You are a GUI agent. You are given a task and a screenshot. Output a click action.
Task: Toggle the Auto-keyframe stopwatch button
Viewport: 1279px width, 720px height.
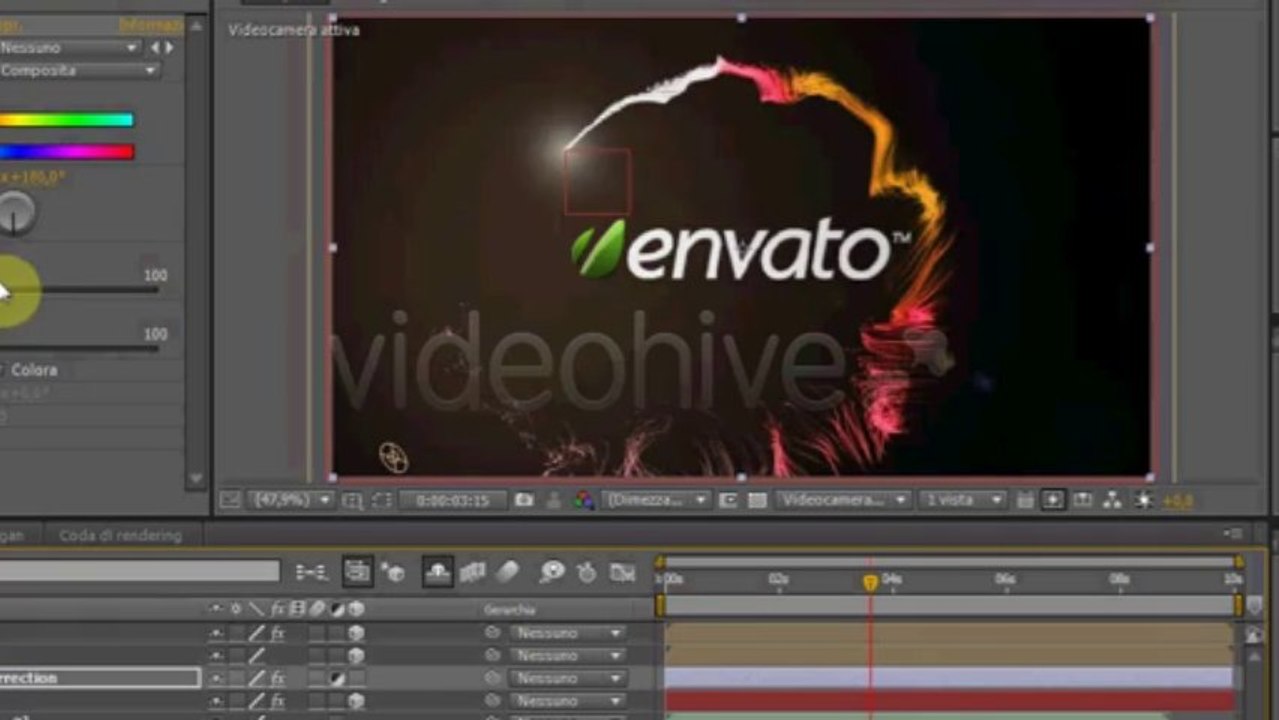tap(587, 572)
